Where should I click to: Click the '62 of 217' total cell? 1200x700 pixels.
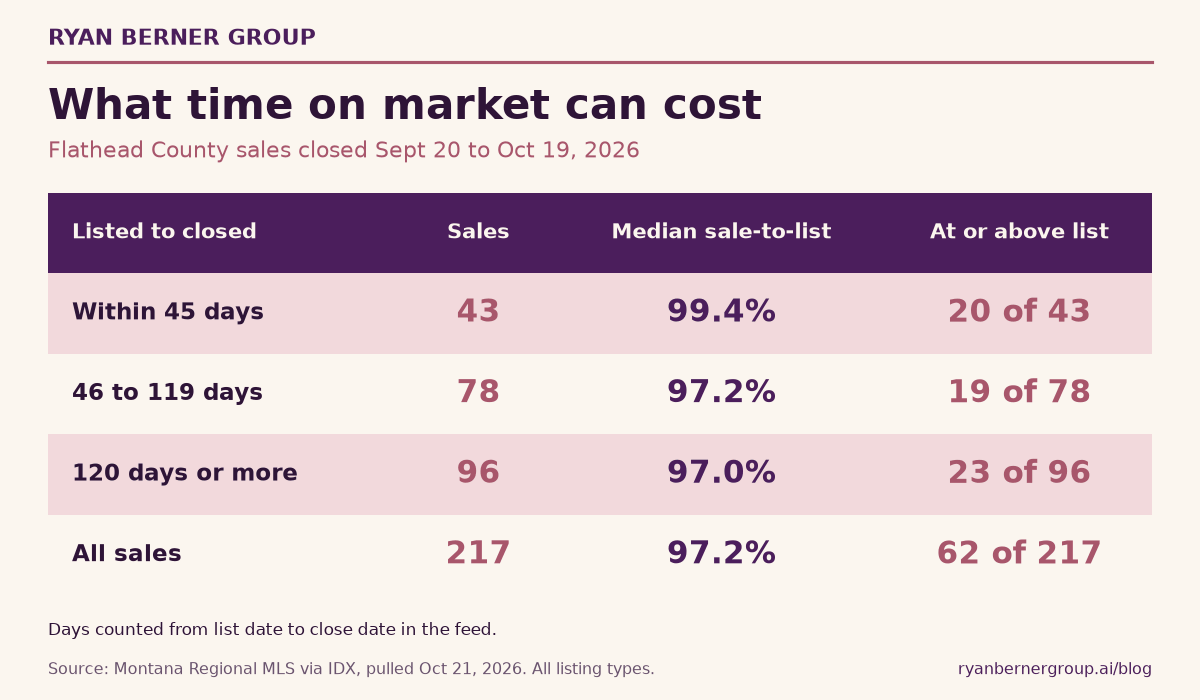(1019, 554)
